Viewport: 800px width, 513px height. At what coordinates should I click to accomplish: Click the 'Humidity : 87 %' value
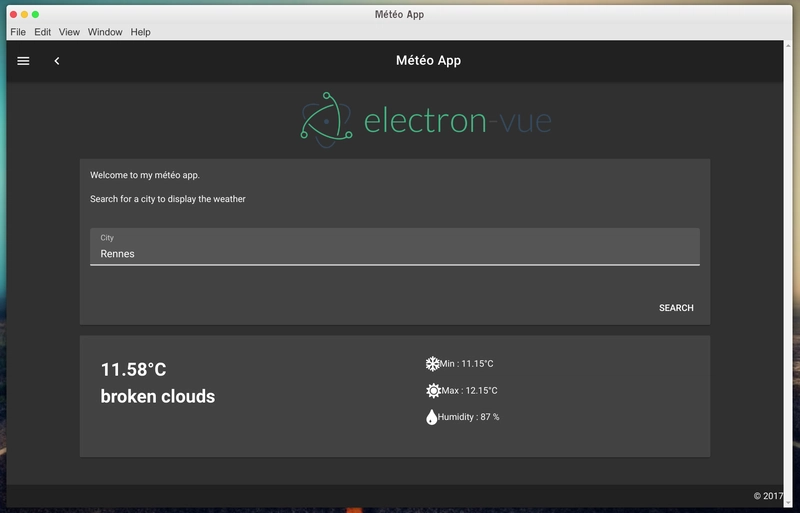pos(468,417)
